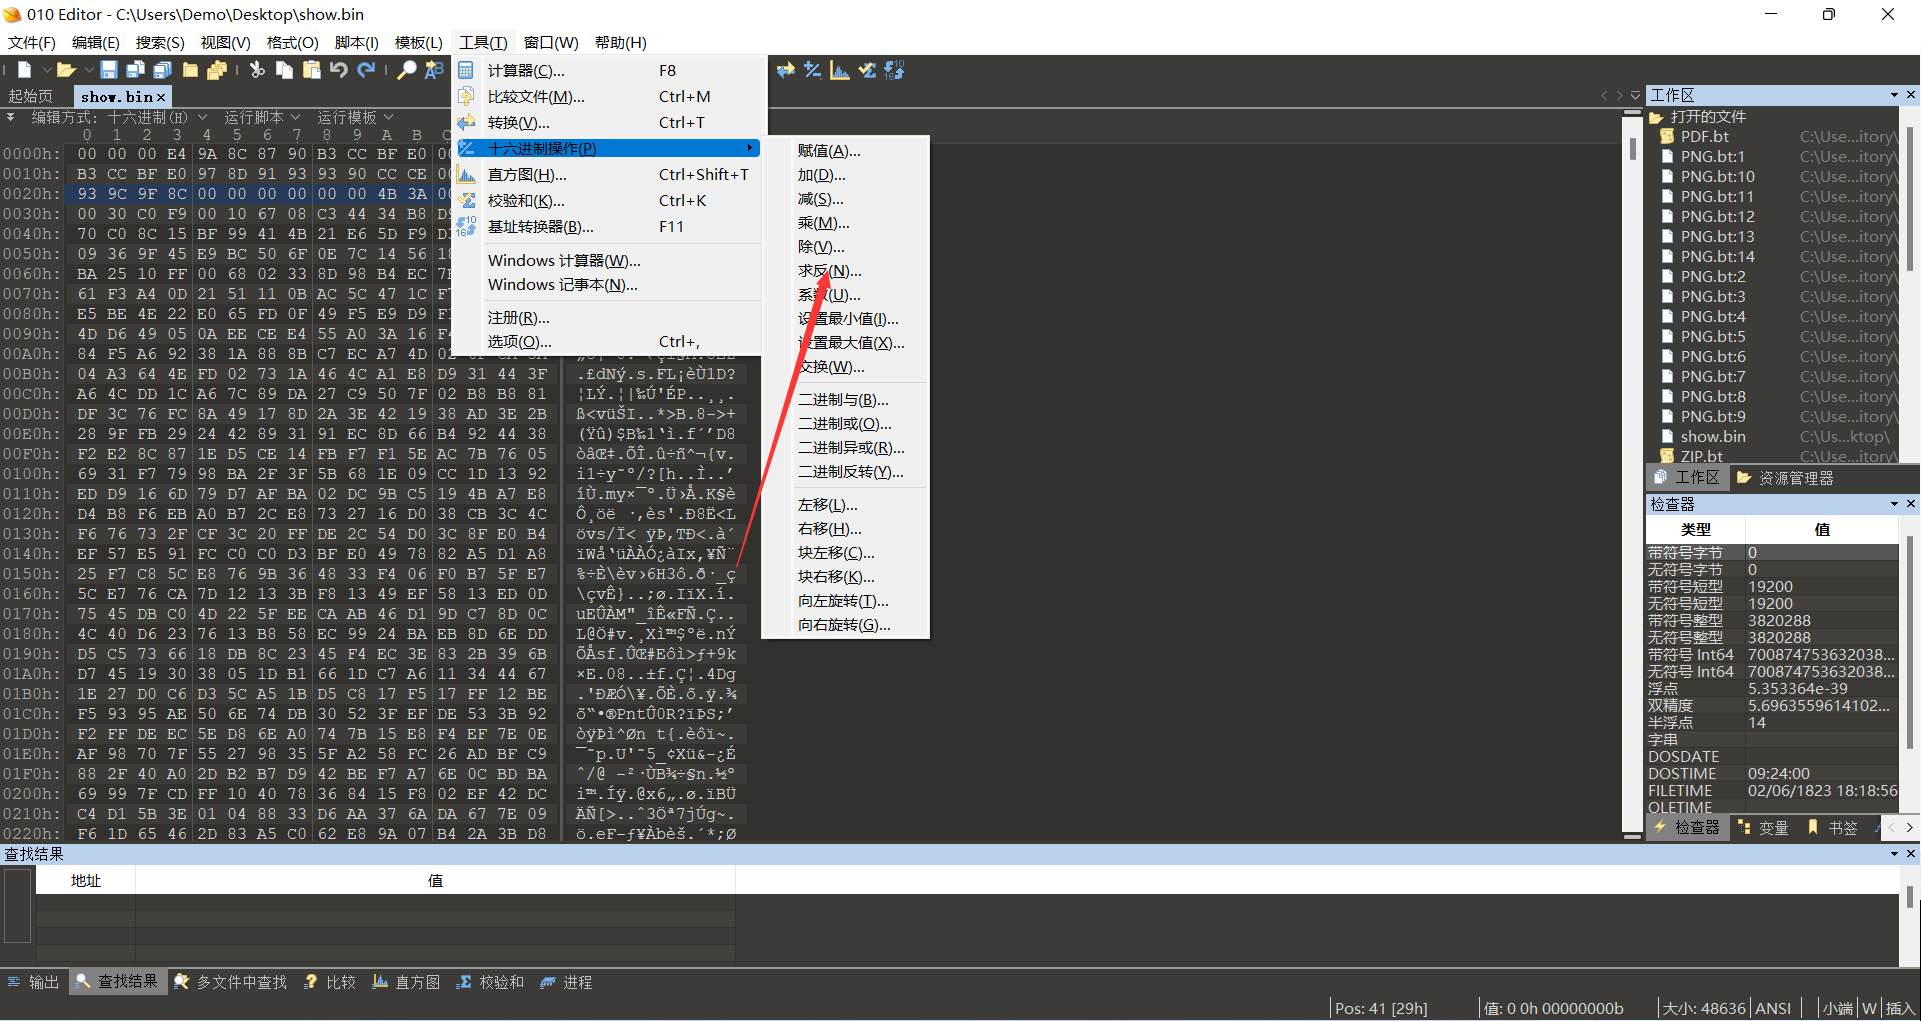Open the Compare bottom tab
This screenshot has height=1021, width=1921.
[330, 982]
